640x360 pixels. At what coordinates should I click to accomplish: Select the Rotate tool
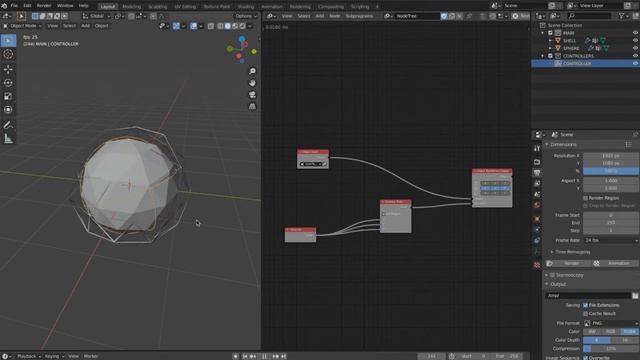tap(8, 83)
